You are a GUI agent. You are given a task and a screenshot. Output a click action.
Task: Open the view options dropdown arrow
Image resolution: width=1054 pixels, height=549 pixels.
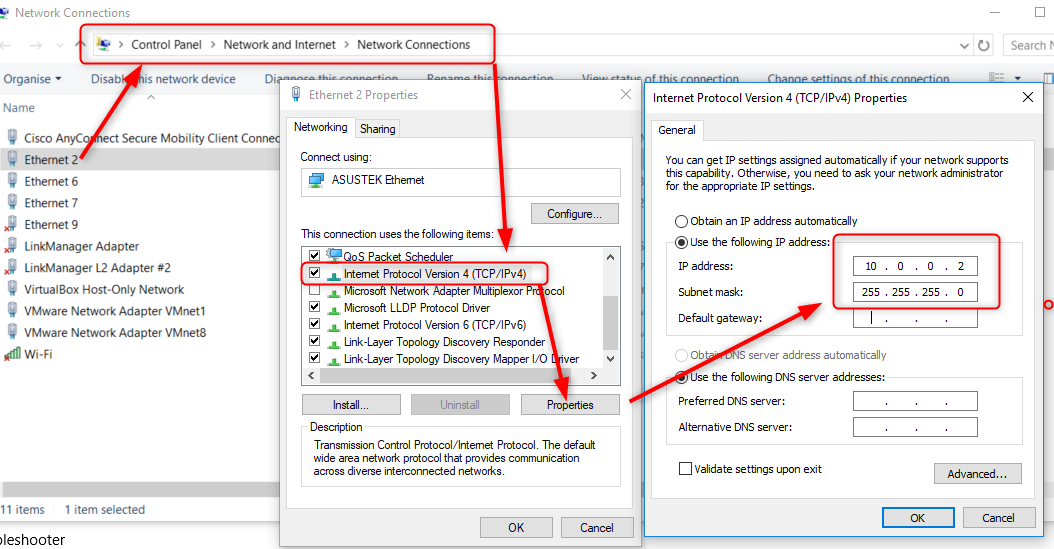pyautogui.click(x=1018, y=79)
